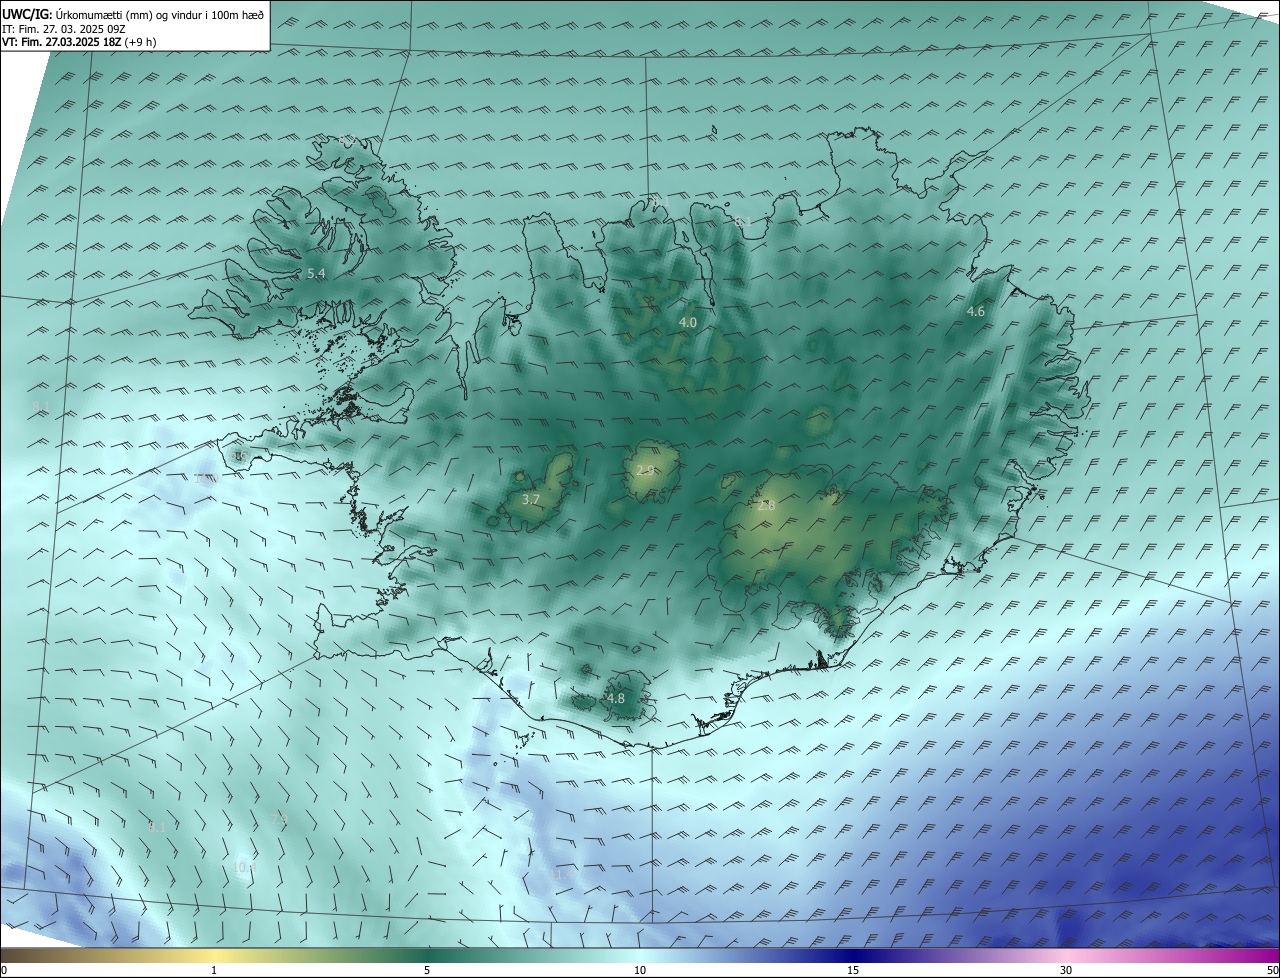
Task: Click the 'VT: Fim. 27.03.2025 18Z (+9 h)' line
Action: (79, 42)
